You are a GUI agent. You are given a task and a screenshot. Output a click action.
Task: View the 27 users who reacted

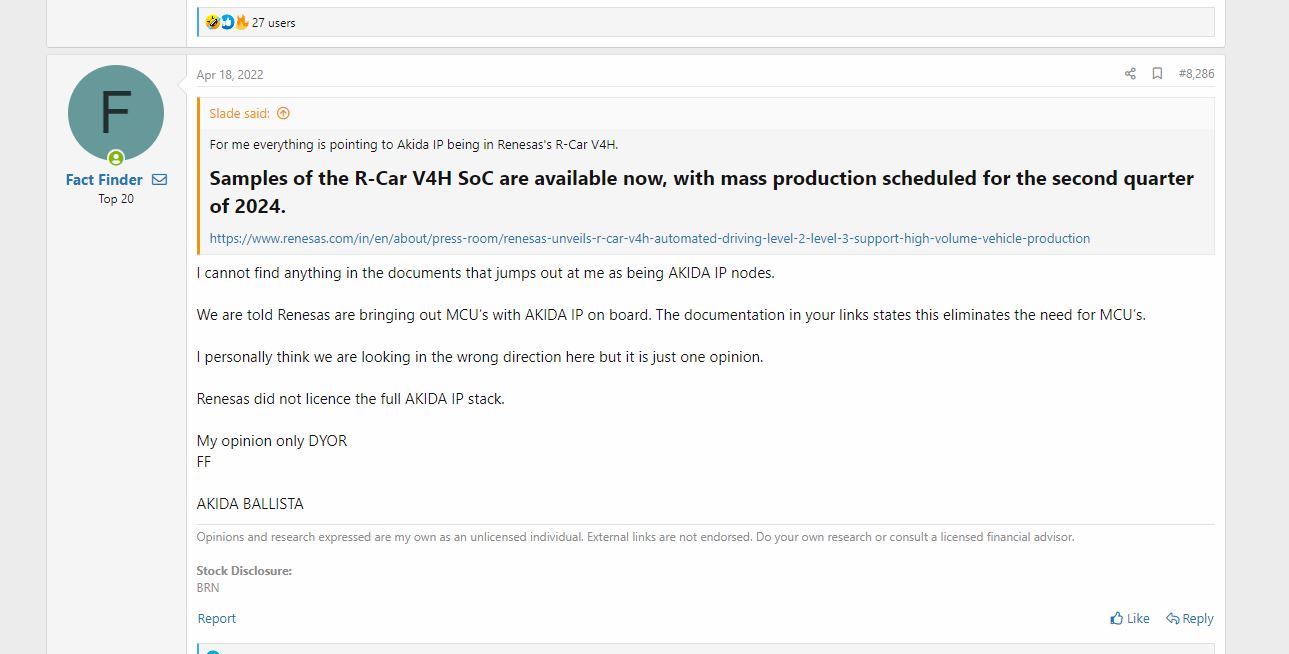[273, 23]
